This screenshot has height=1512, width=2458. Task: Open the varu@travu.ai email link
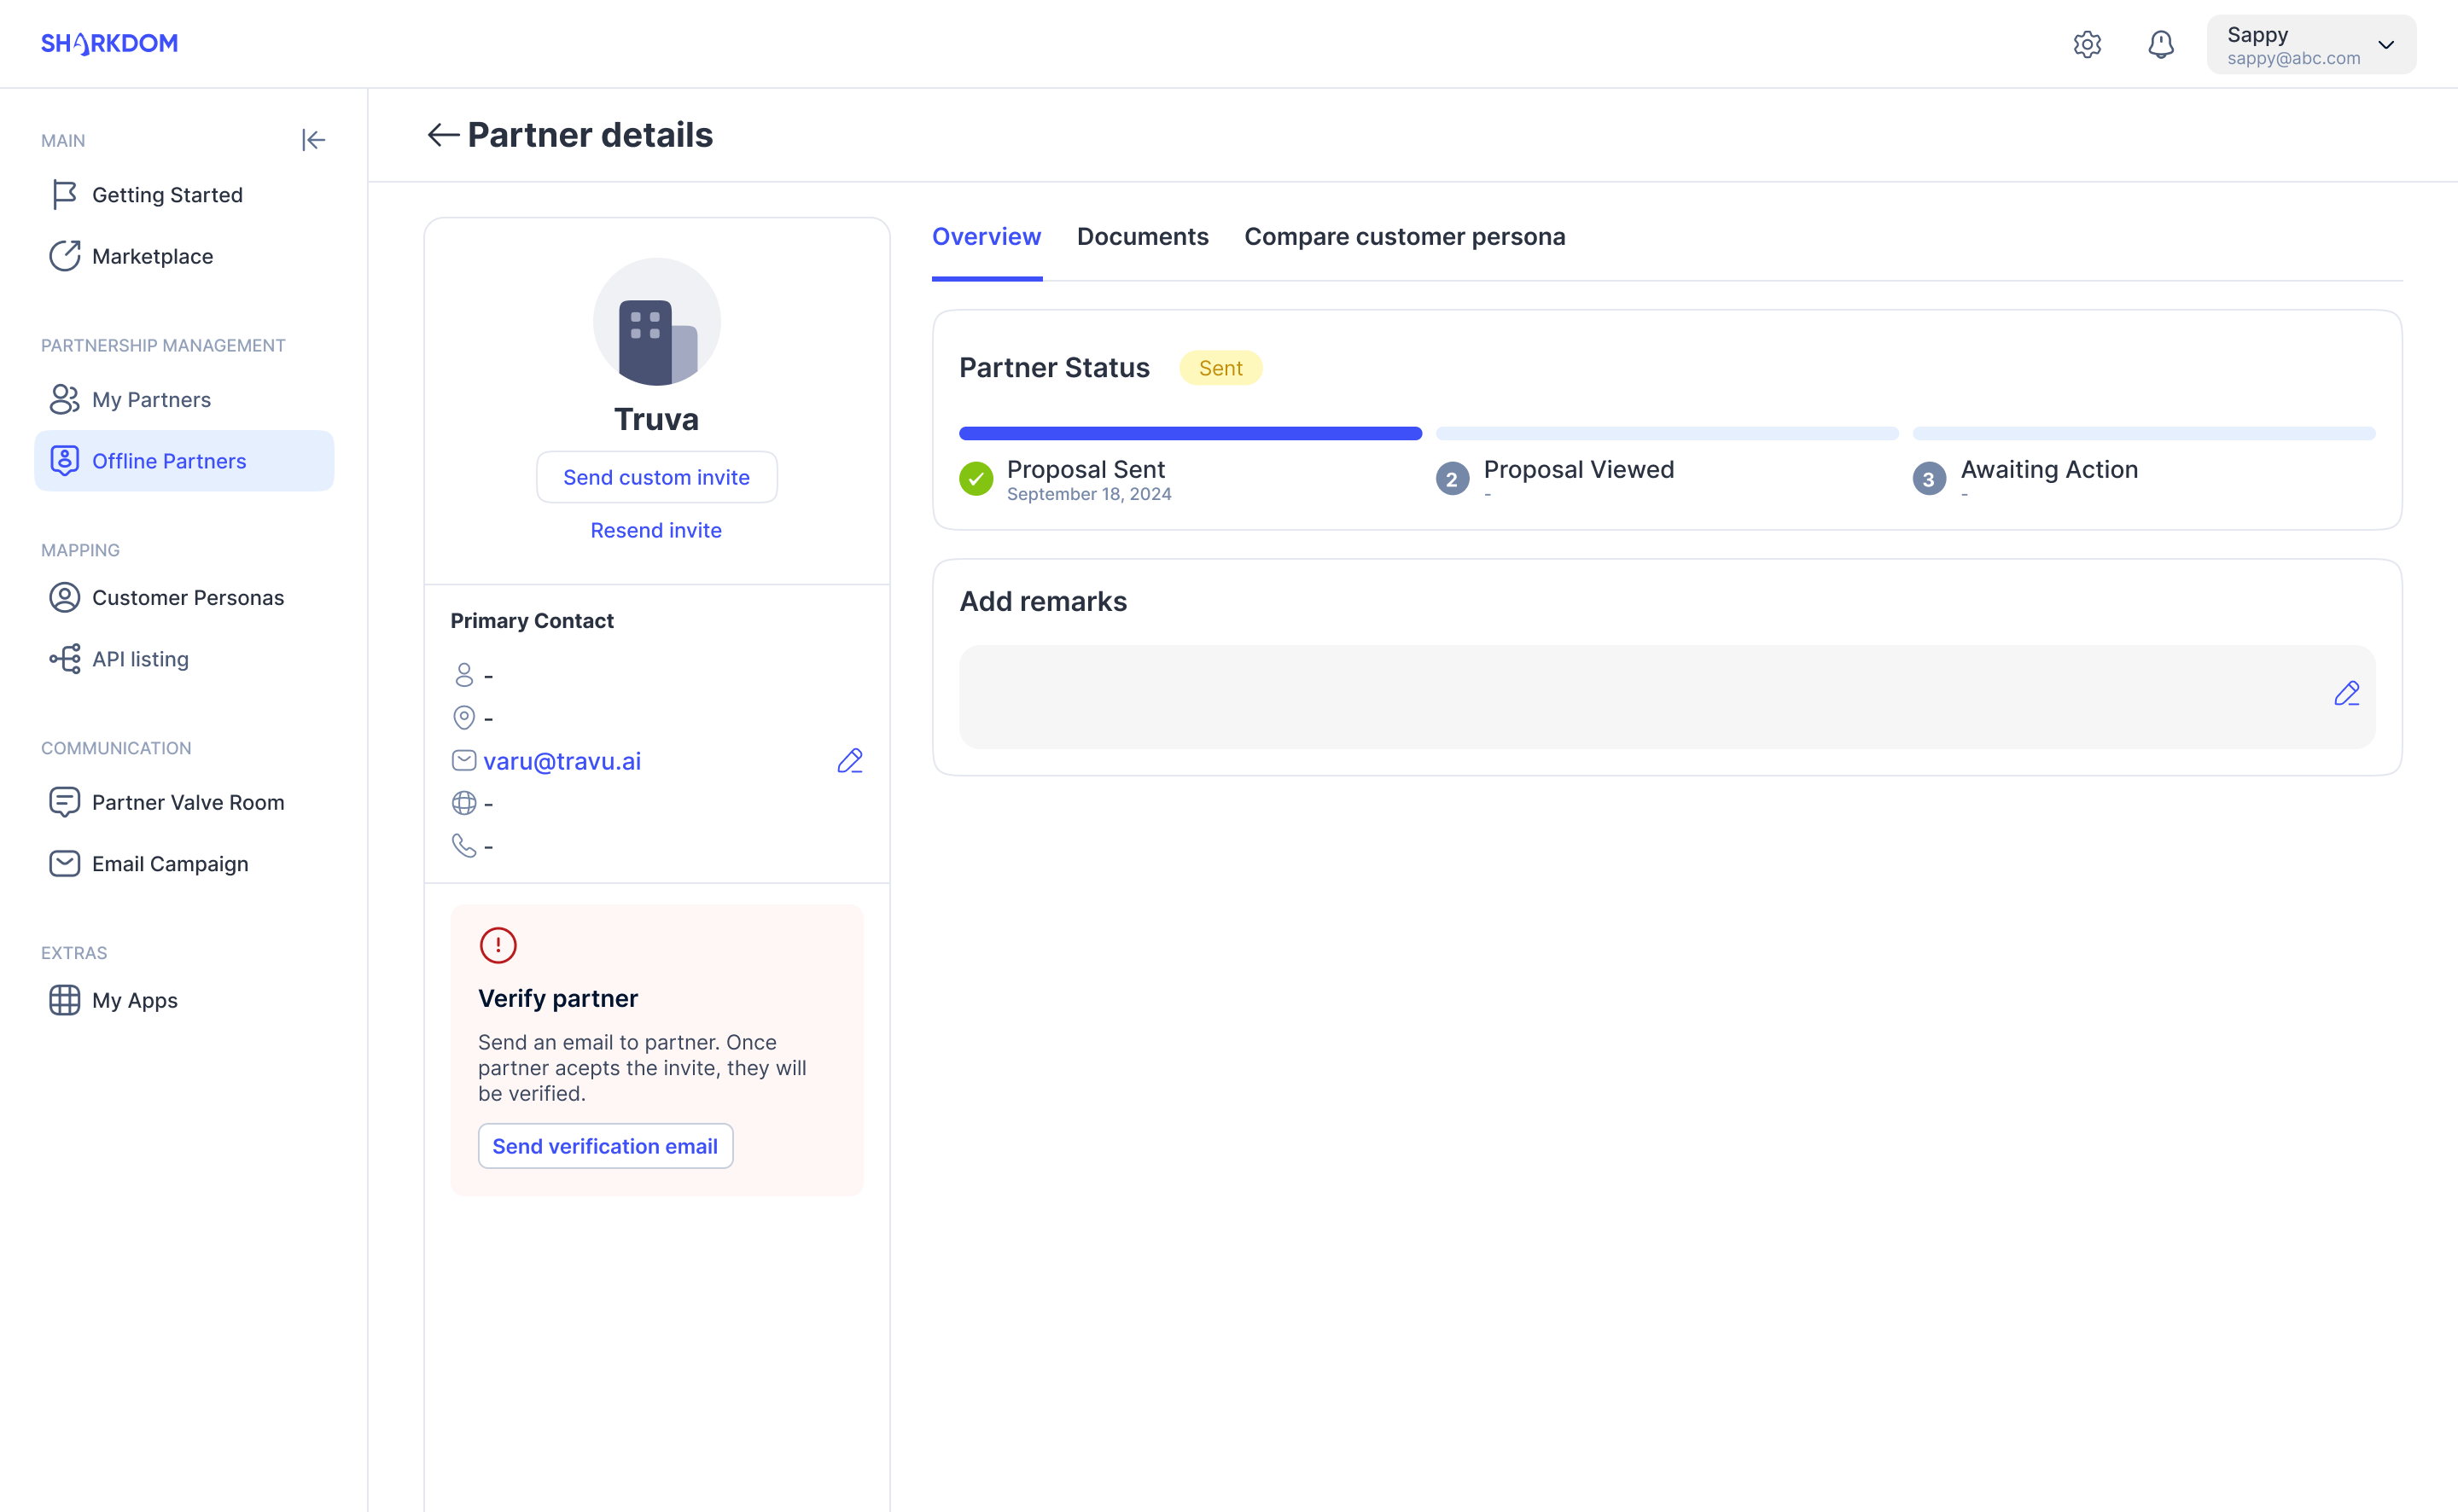[562, 761]
